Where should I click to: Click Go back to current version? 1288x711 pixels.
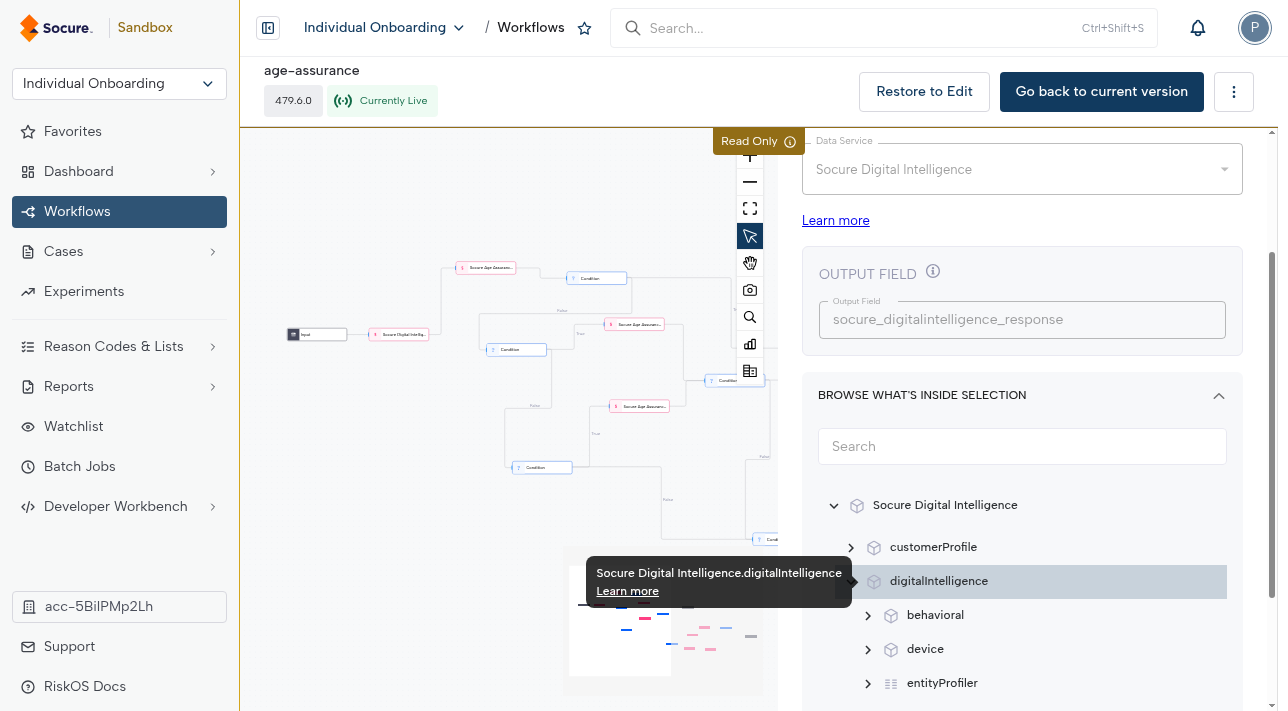(1102, 92)
